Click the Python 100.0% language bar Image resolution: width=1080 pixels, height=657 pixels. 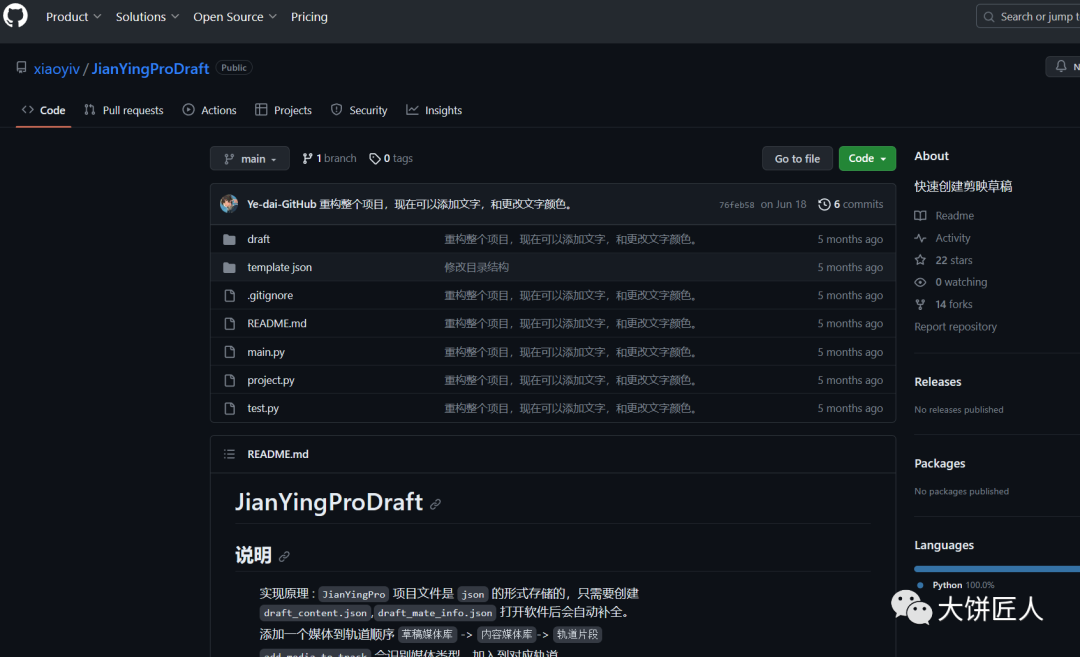click(x=1000, y=568)
